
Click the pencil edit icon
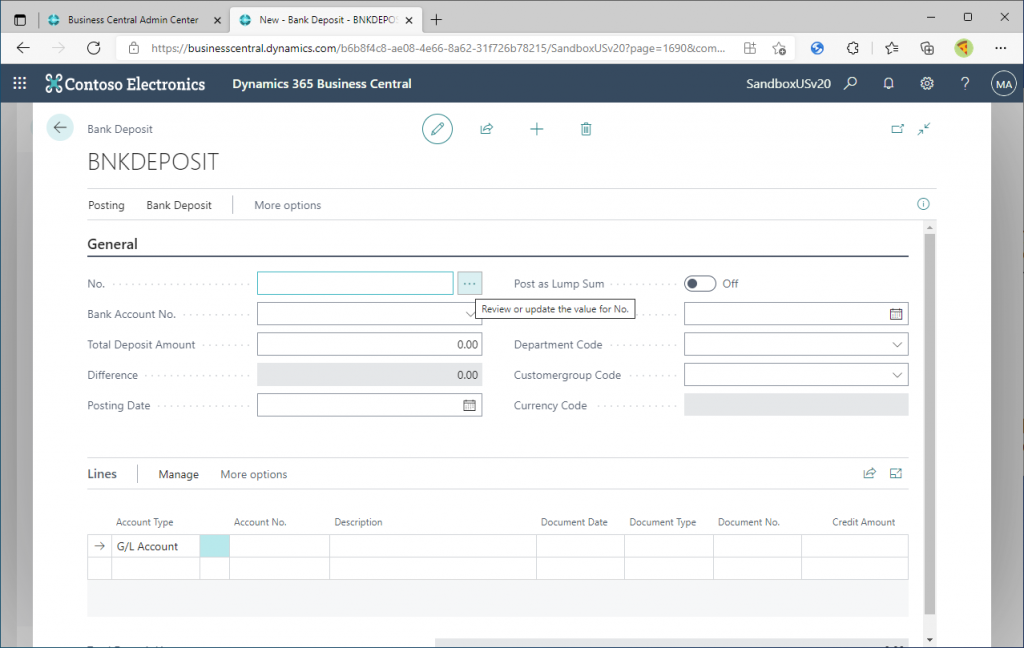pos(437,129)
